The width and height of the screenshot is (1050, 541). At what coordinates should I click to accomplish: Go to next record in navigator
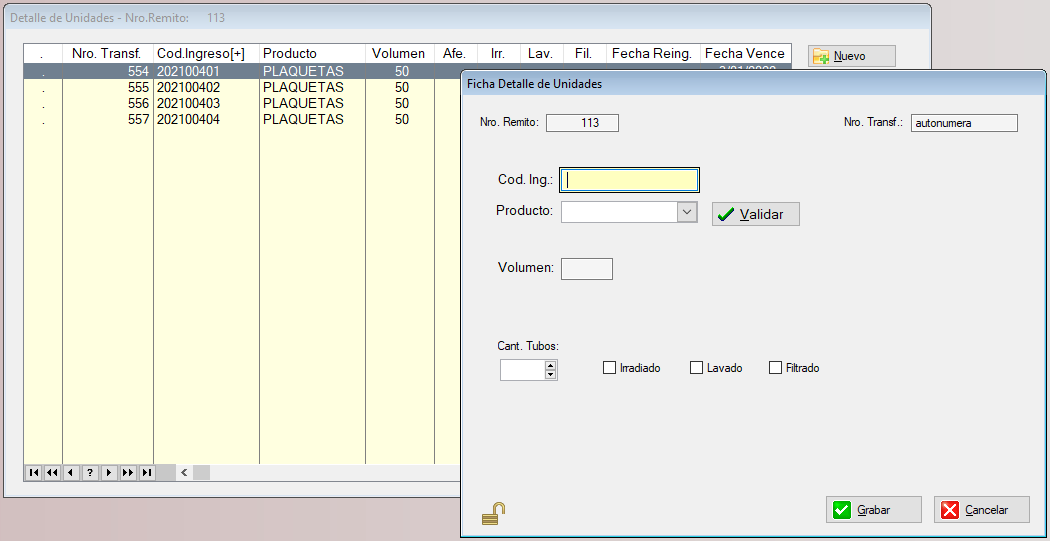pos(109,473)
